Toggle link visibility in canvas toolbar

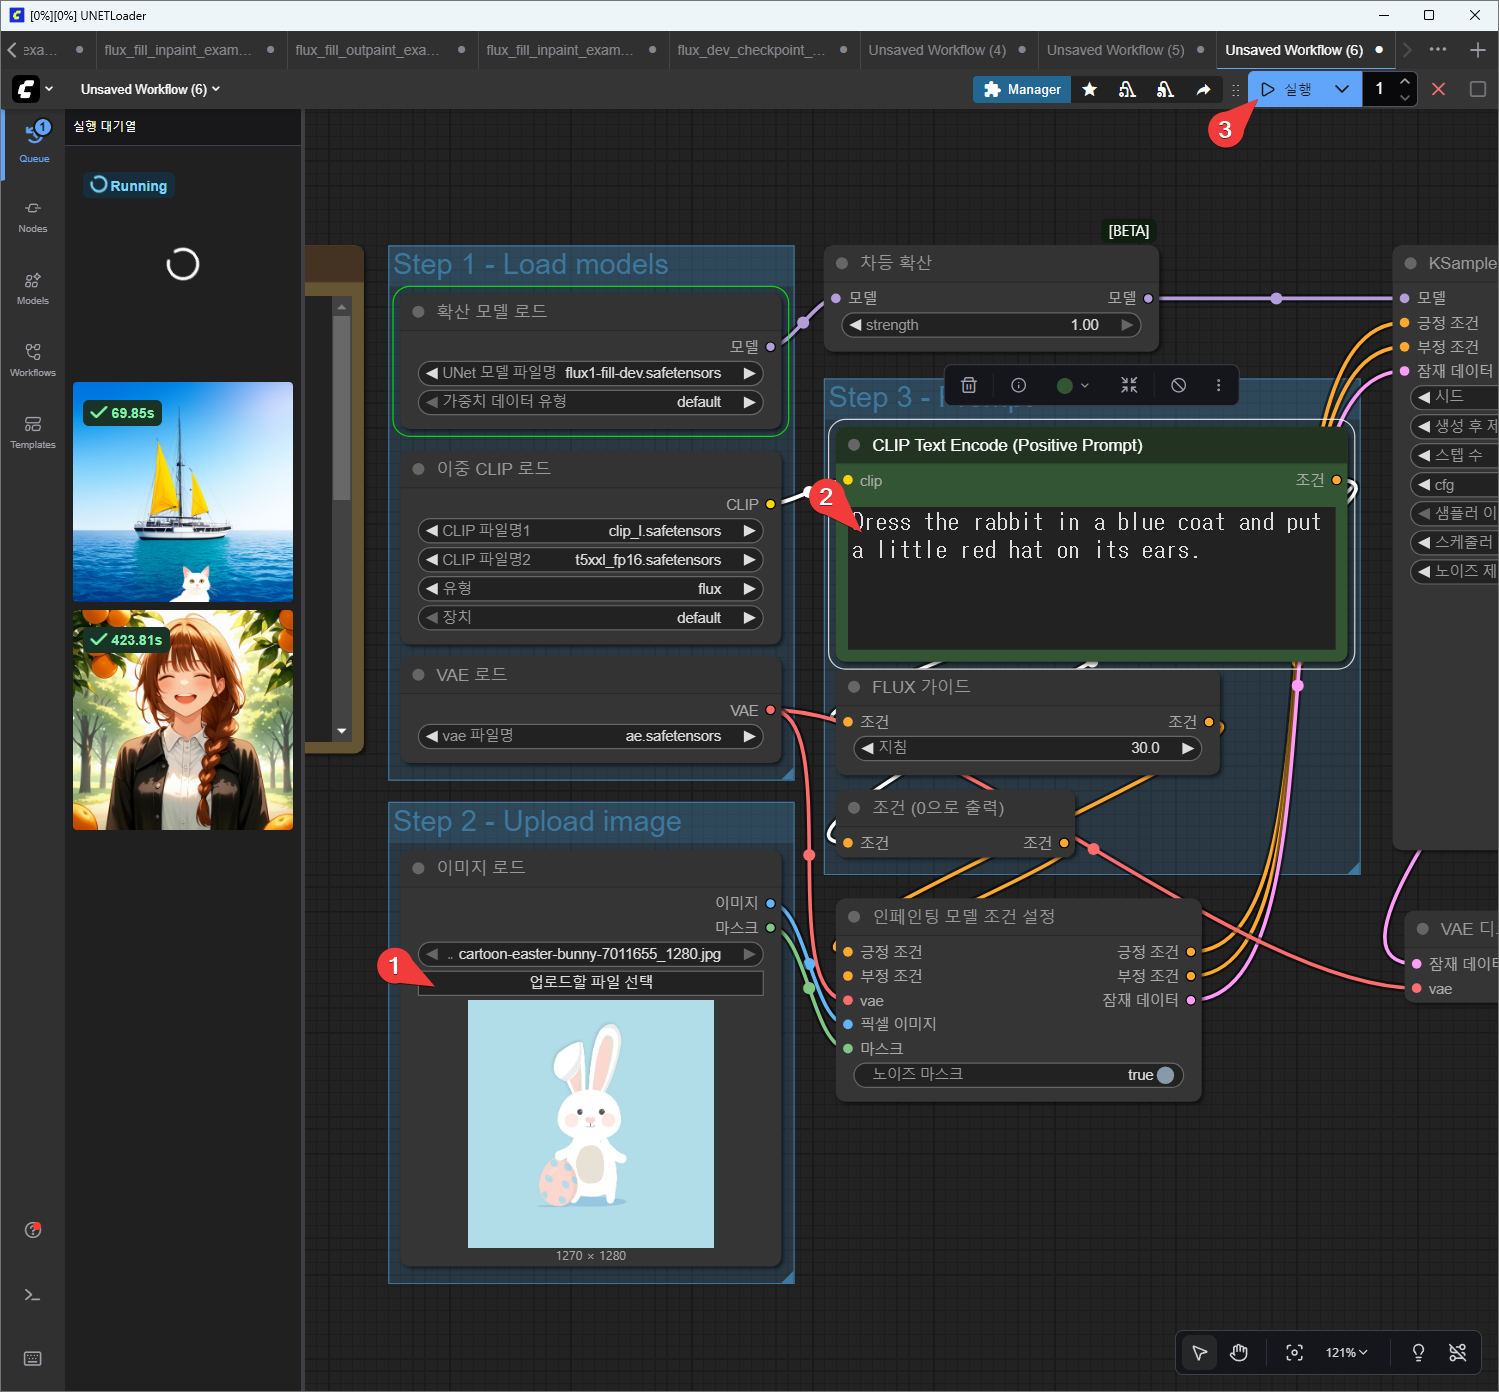(1457, 1353)
